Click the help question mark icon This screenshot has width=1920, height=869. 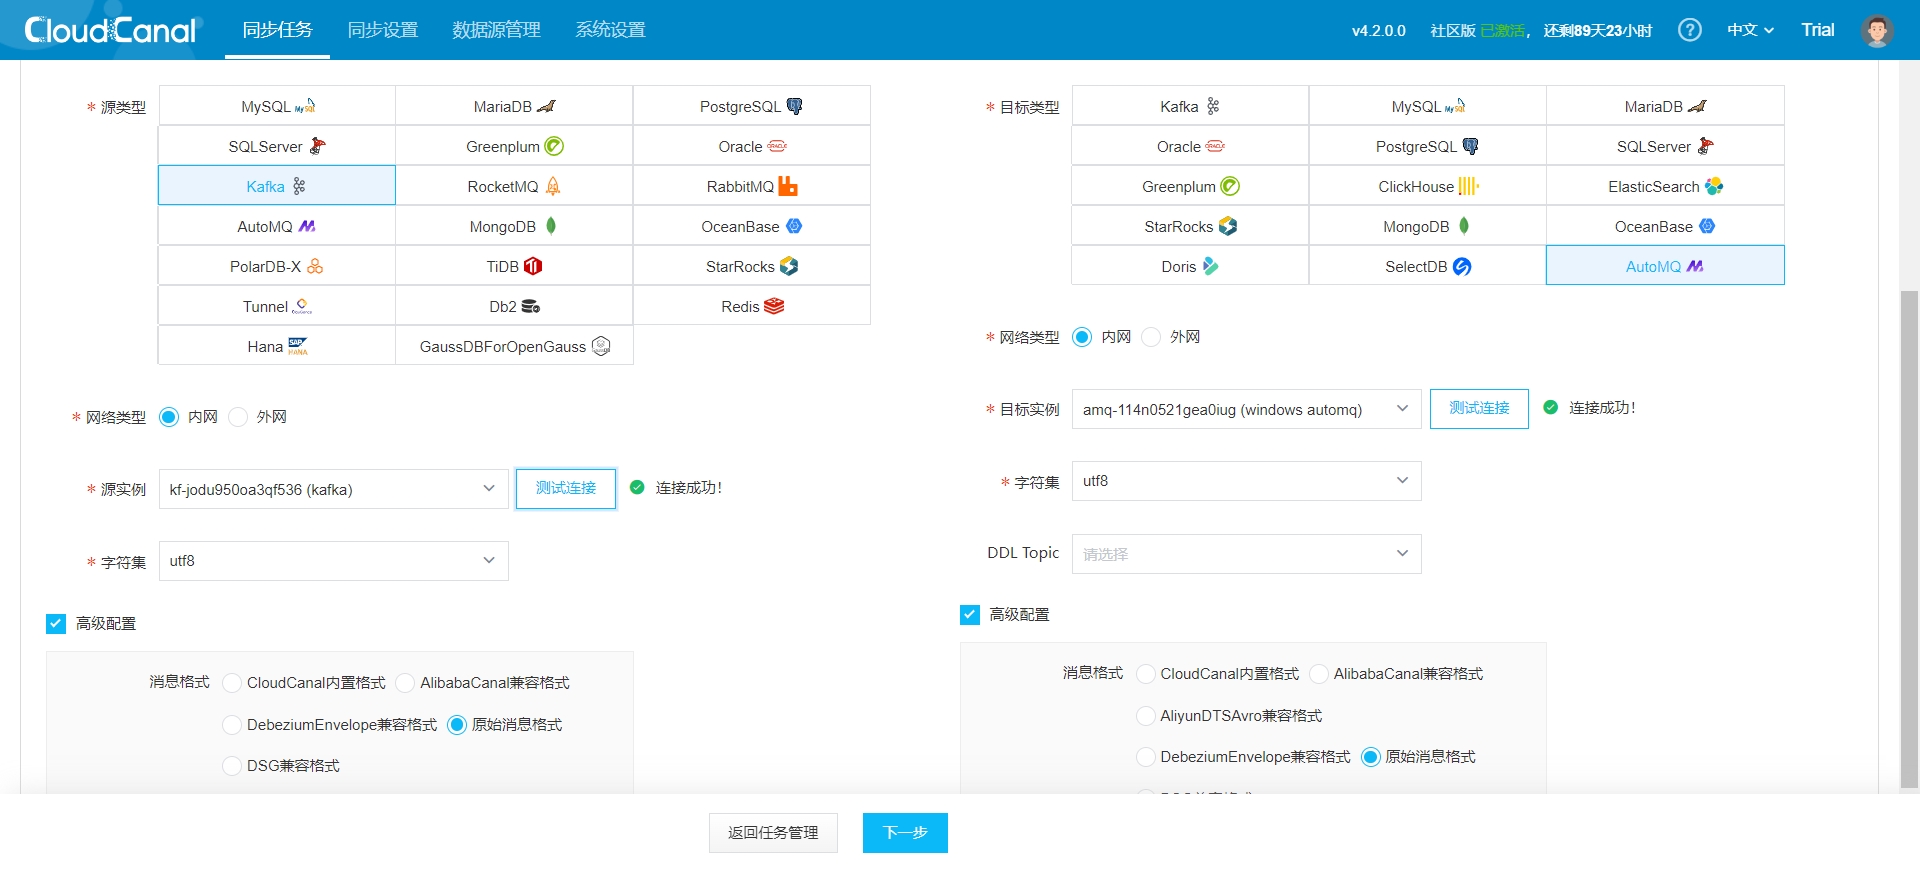[x=1689, y=30]
